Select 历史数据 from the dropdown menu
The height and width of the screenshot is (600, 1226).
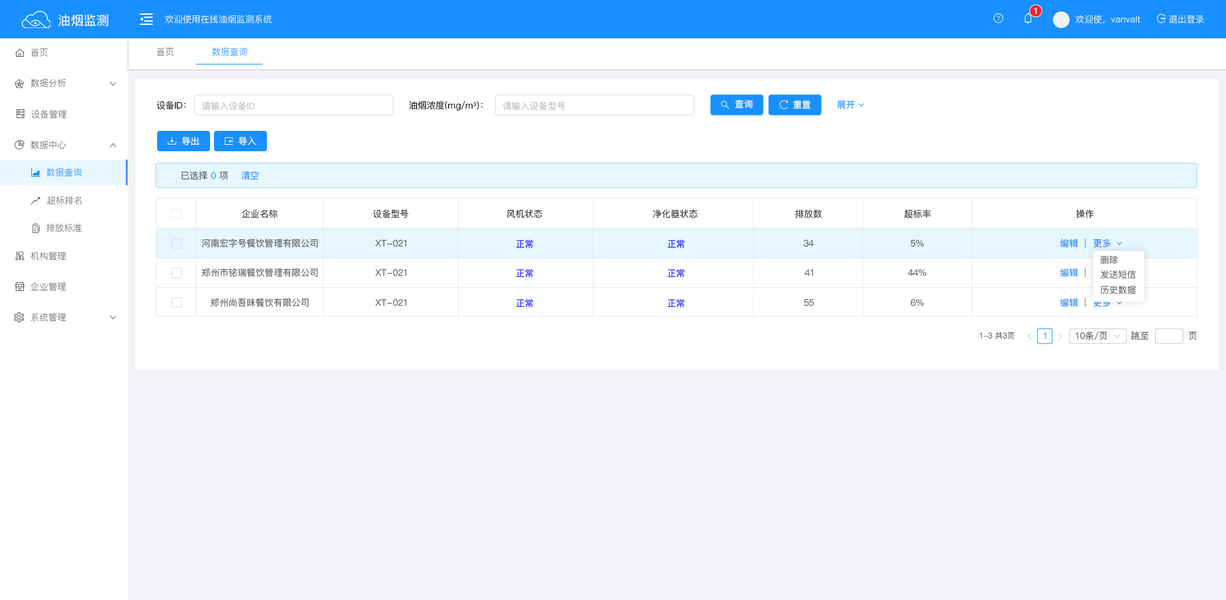pos(1118,290)
